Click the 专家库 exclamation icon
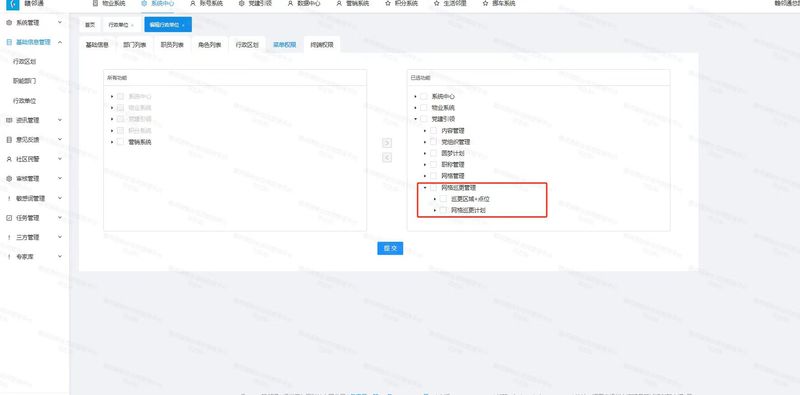The image size is (800, 395). [9, 257]
